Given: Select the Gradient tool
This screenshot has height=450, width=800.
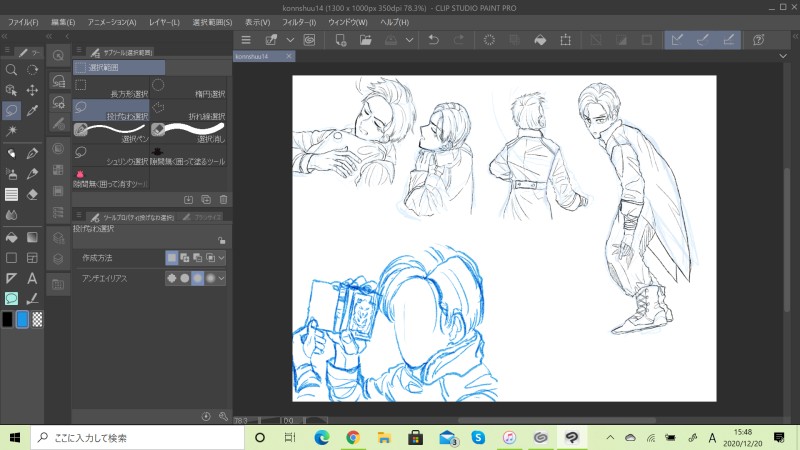Looking at the screenshot, I should (x=32, y=237).
